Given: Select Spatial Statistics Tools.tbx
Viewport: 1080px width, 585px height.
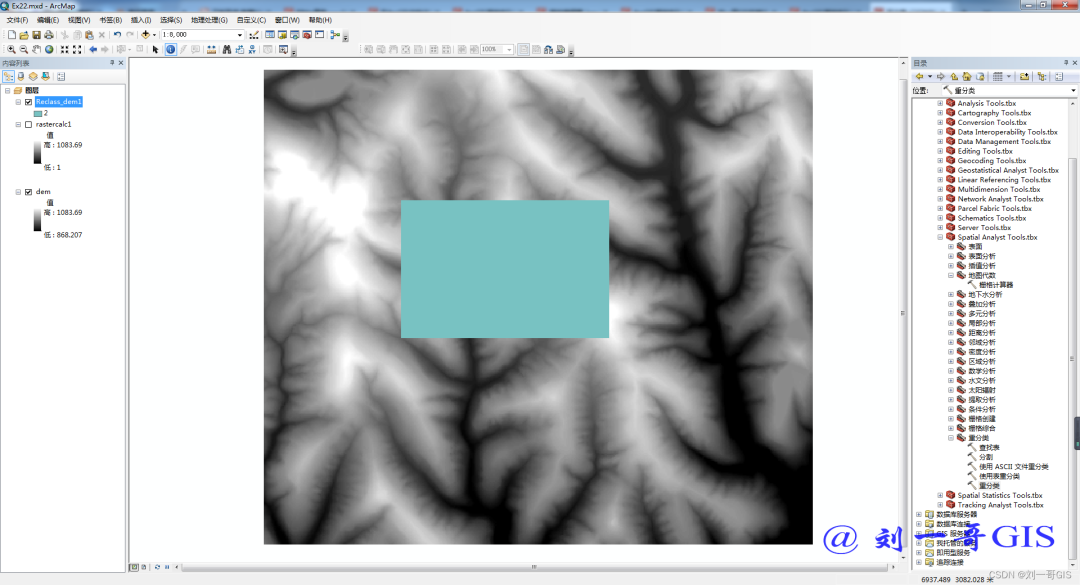Looking at the screenshot, I should pyautogui.click(x=999, y=495).
